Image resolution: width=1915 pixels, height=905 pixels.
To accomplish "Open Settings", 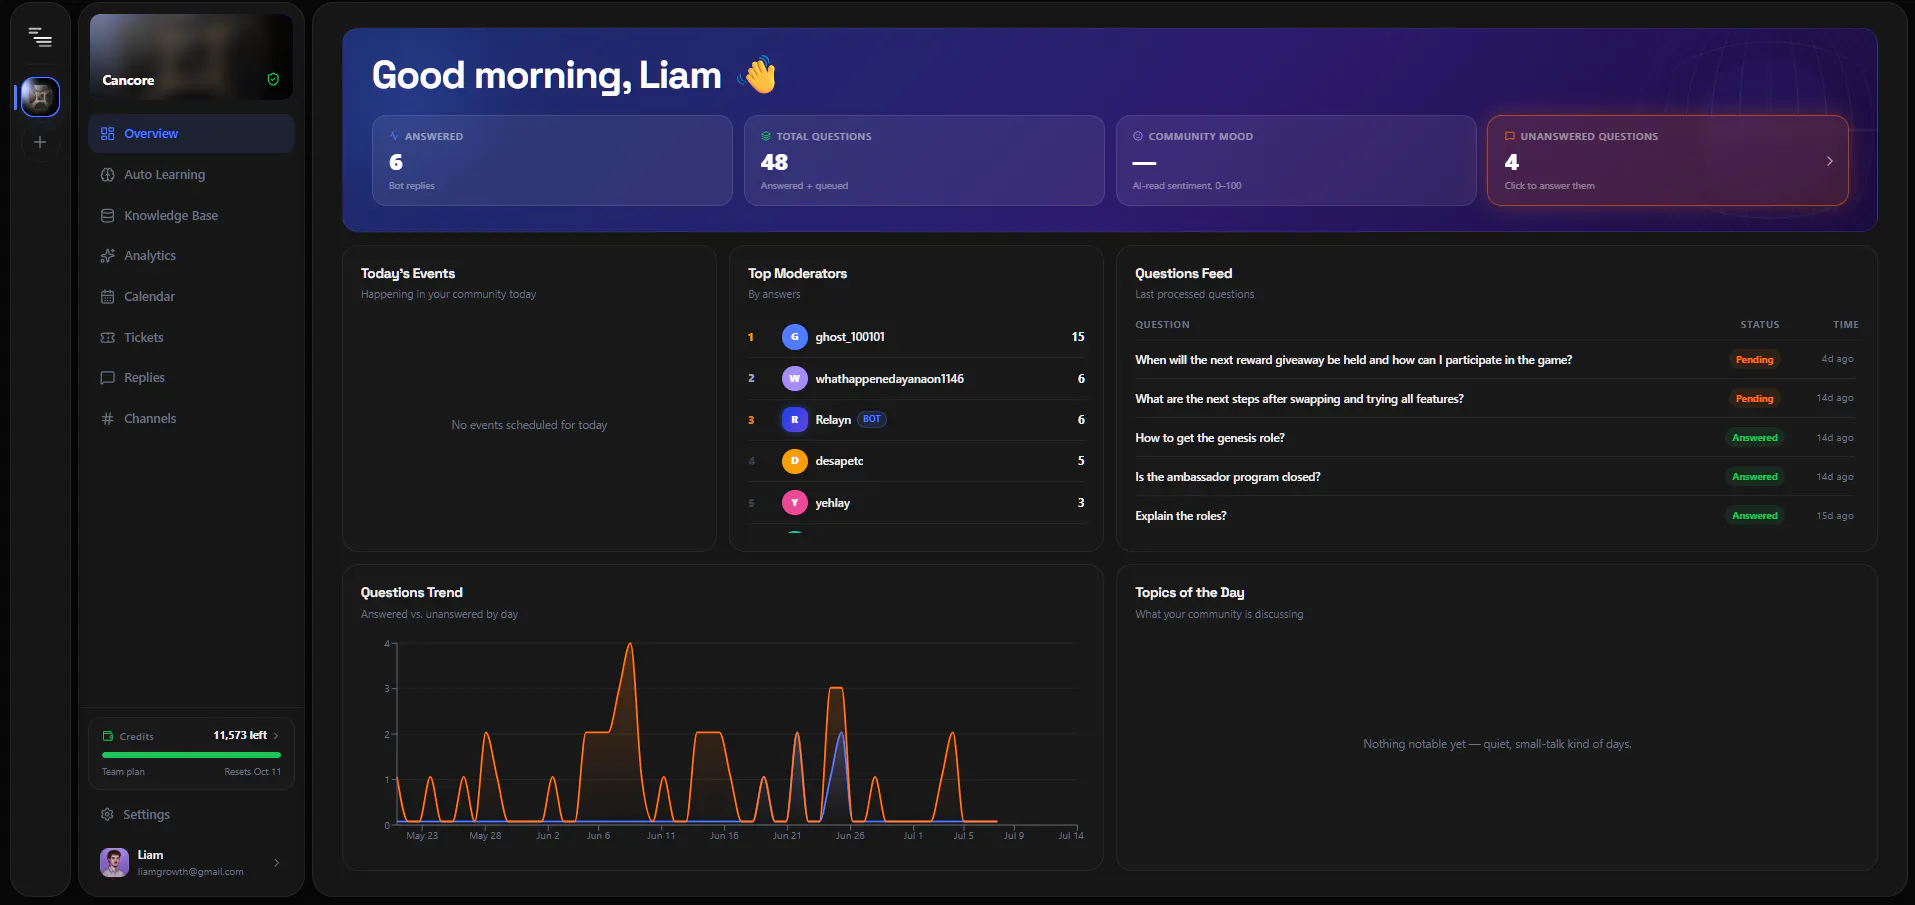I will (191, 814).
